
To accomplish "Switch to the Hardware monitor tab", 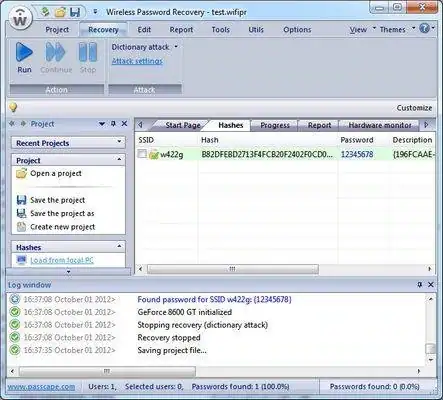I will pos(379,125).
